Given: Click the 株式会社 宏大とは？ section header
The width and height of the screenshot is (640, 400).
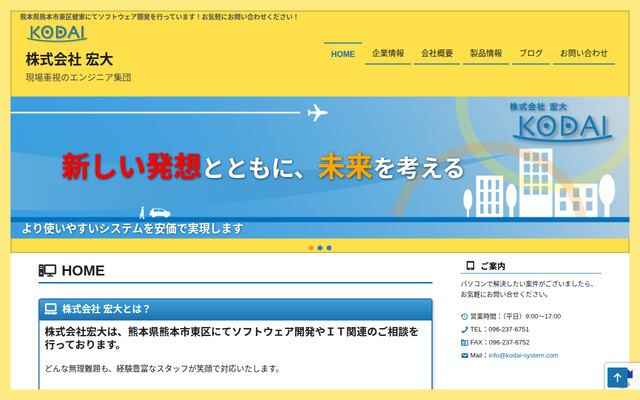Looking at the screenshot, I should coord(236,309).
